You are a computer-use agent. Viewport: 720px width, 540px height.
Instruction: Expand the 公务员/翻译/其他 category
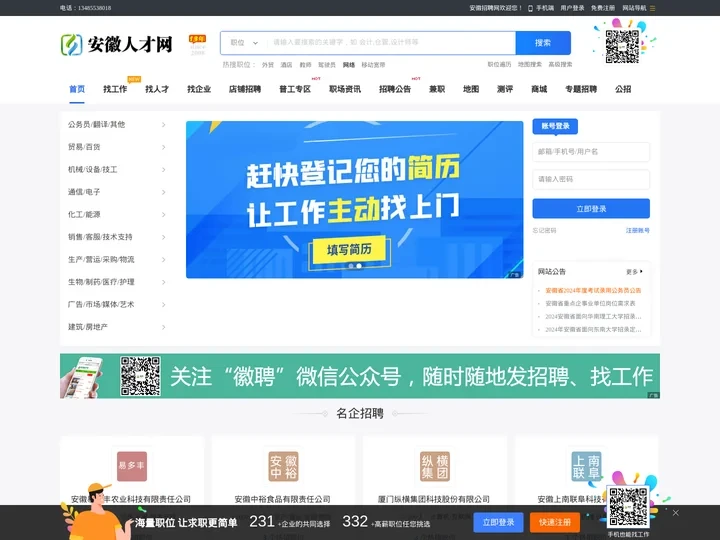click(117, 124)
